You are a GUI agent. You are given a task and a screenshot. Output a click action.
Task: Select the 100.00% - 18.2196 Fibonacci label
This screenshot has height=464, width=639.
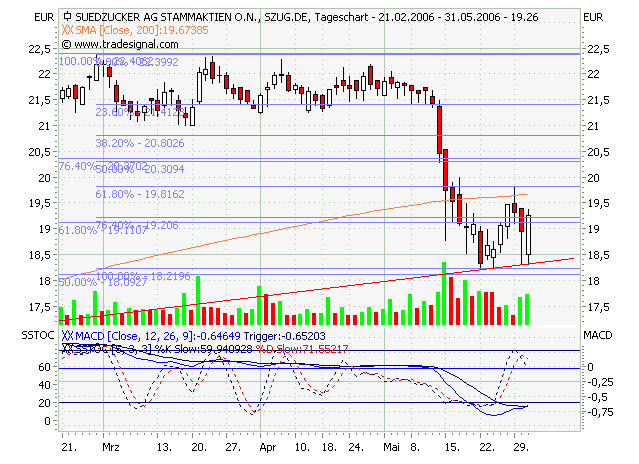(143, 276)
